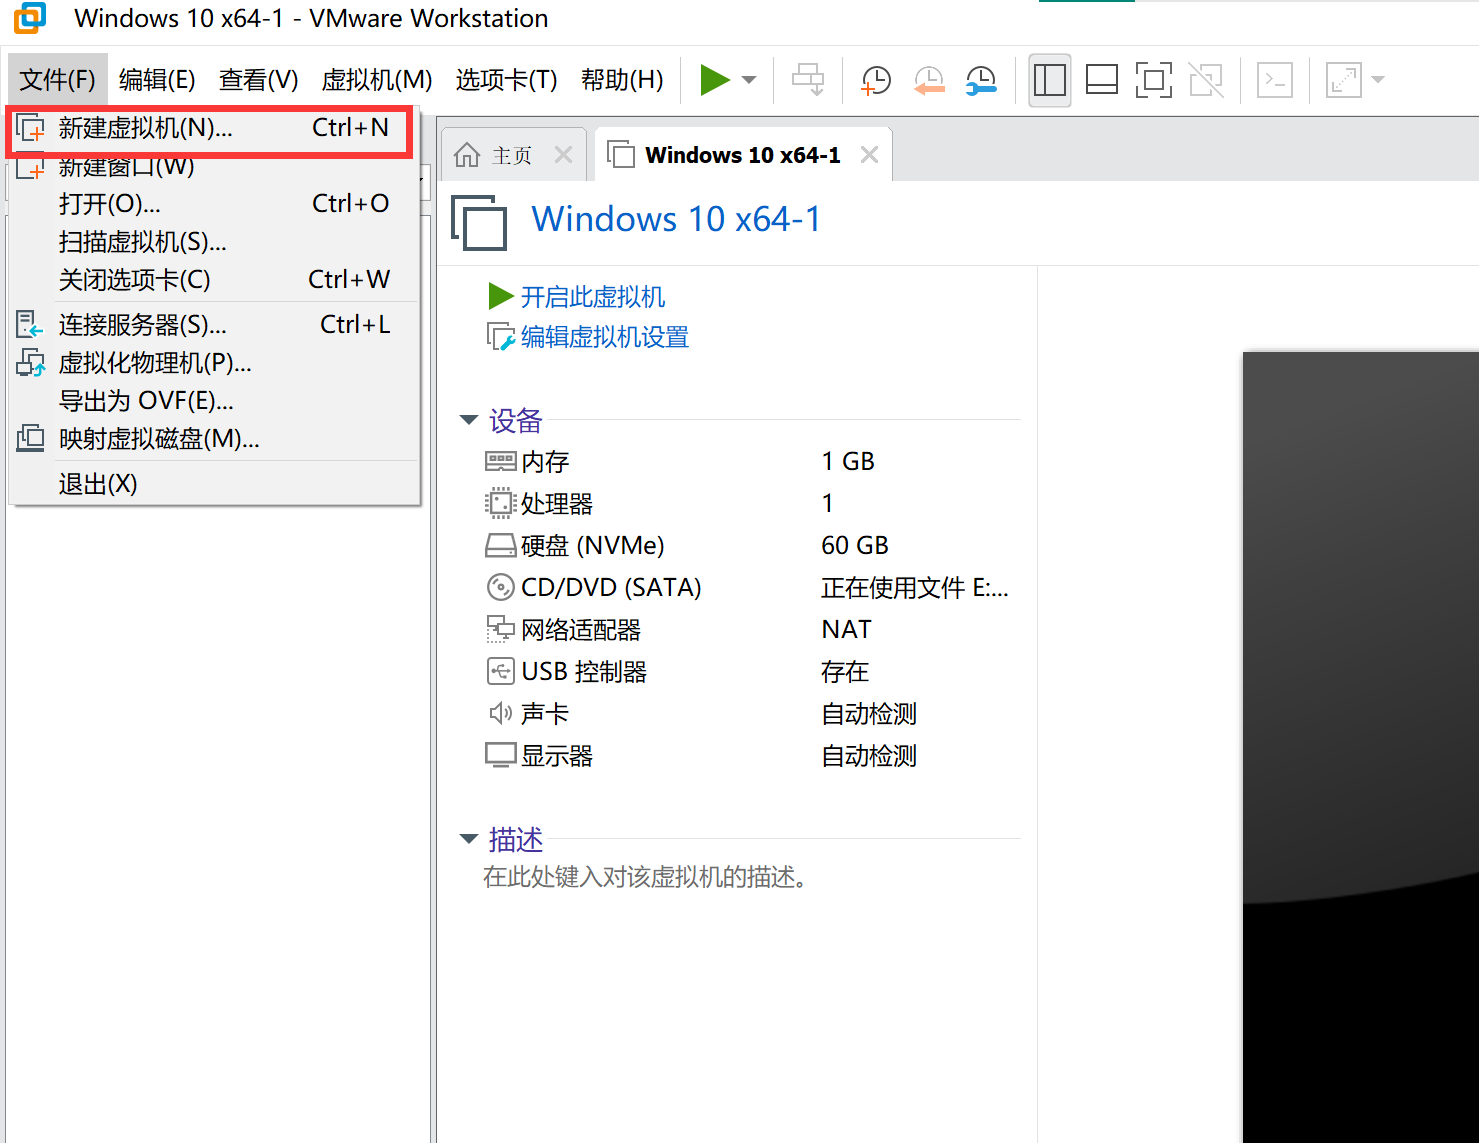Image resolution: width=1479 pixels, height=1143 pixels.
Task: Choose 映射虚拟磁盘(M)... menu entry
Action: pyautogui.click(x=213, y=439)
